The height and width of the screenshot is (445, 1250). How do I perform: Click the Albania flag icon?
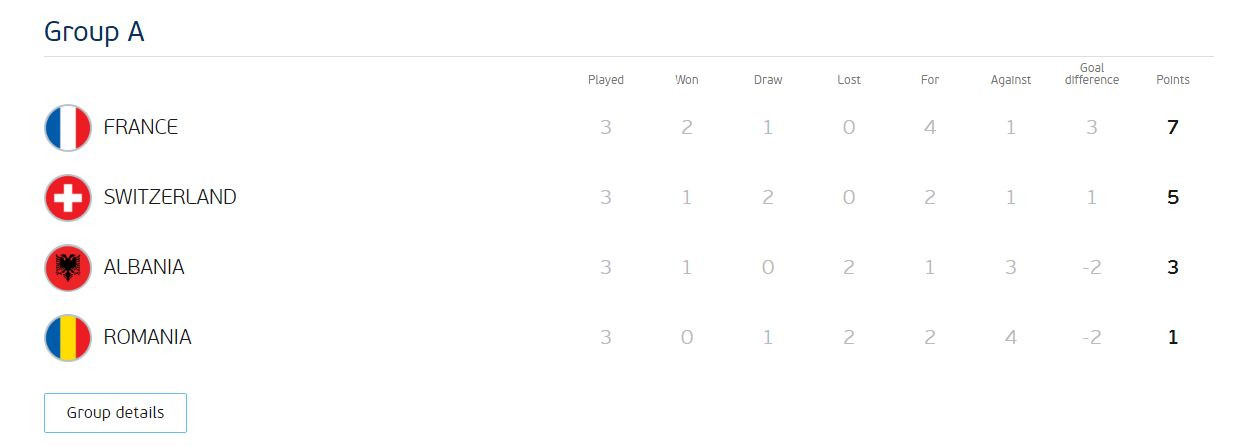point(68,268)
